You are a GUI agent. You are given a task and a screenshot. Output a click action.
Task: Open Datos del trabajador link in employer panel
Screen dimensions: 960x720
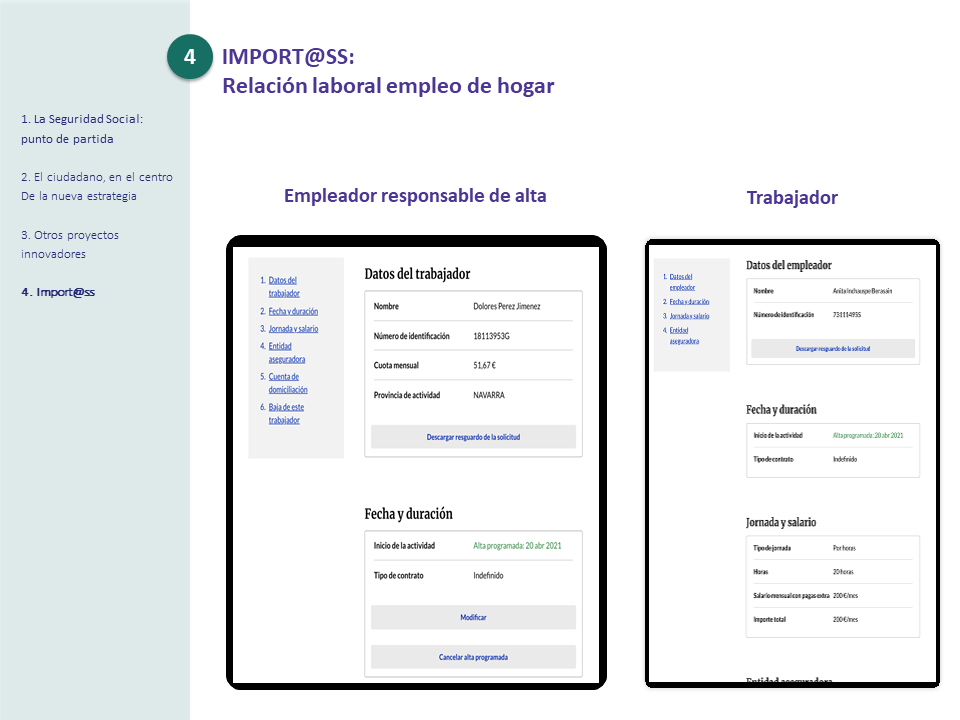click(x=283, y=287)
